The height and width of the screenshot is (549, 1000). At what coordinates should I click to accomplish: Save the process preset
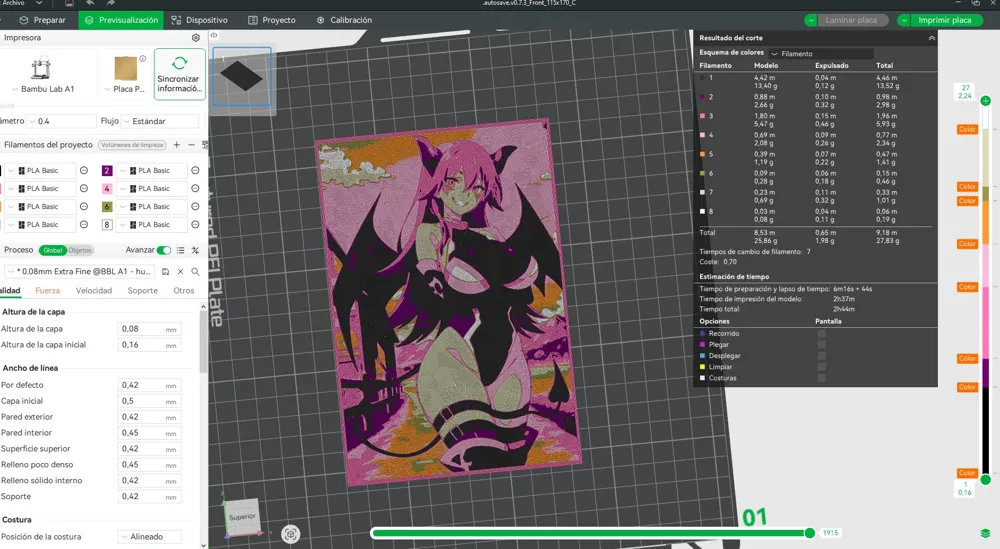tap(165, 272)
